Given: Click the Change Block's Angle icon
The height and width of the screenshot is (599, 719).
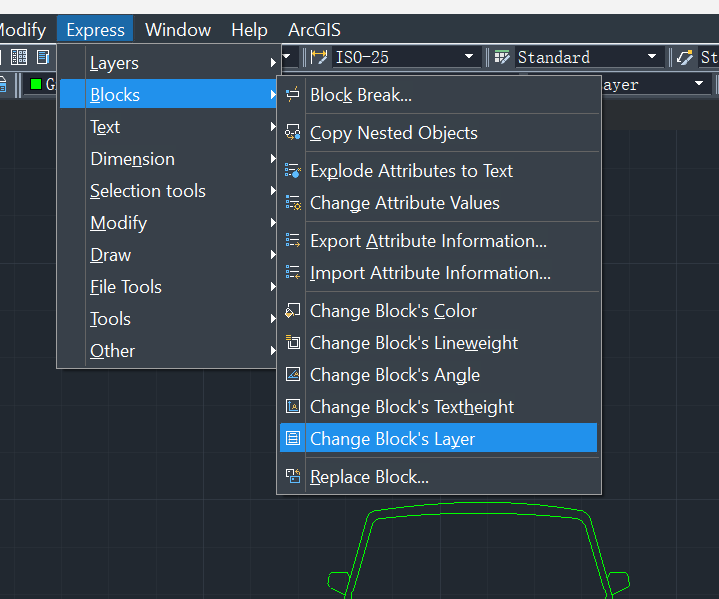Looking at the screenshot, I should [293, 375].
